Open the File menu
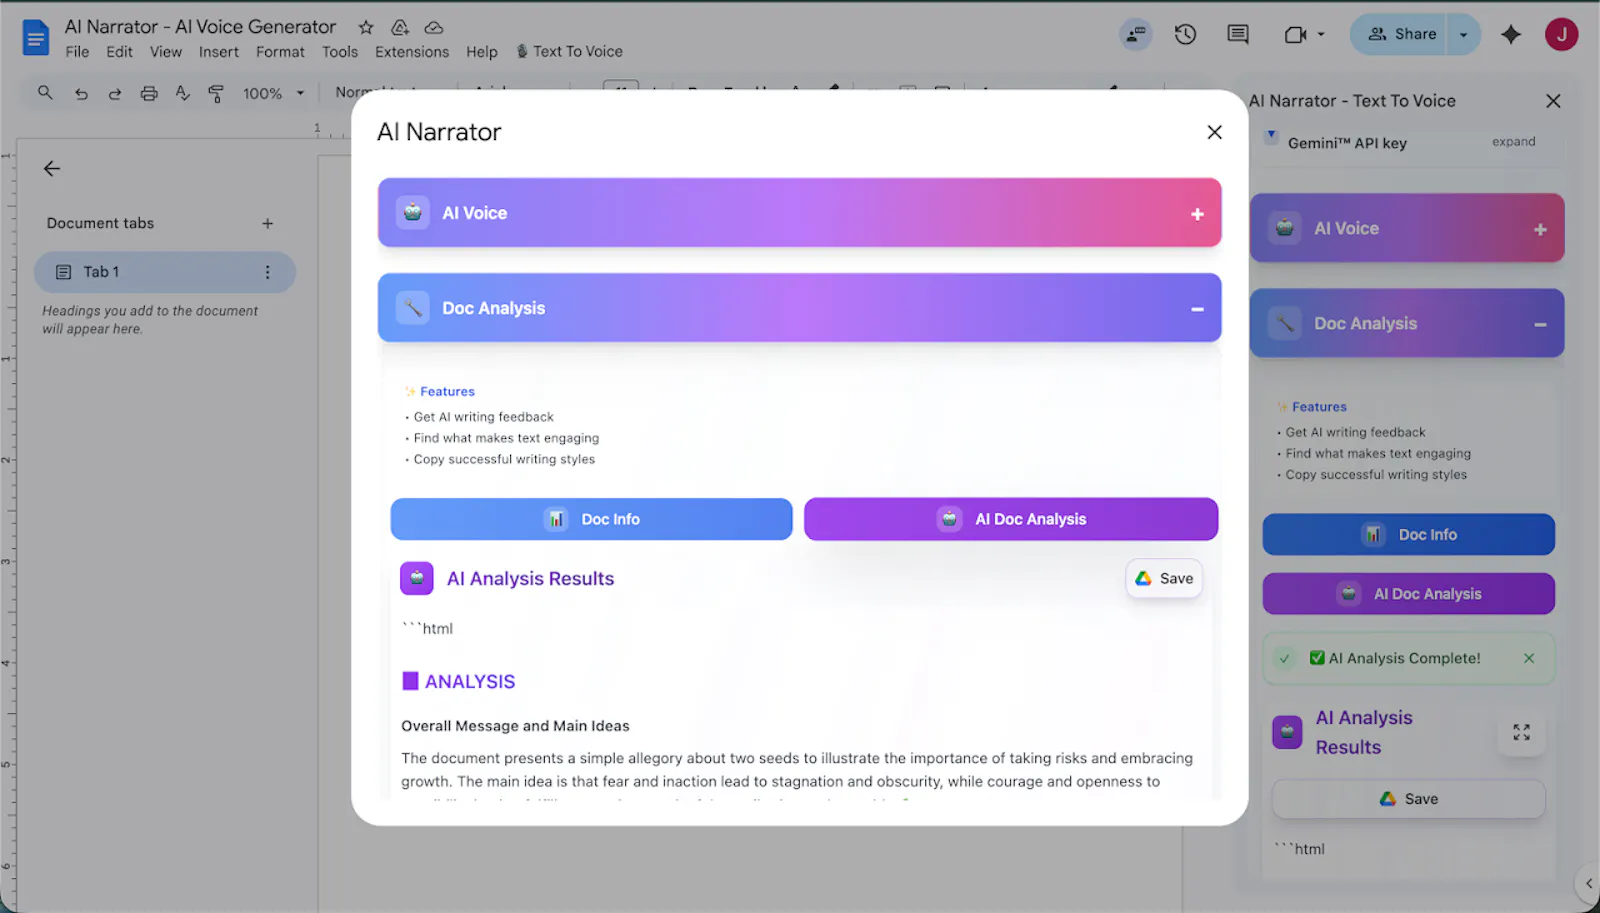 click(x=77, y=52)
